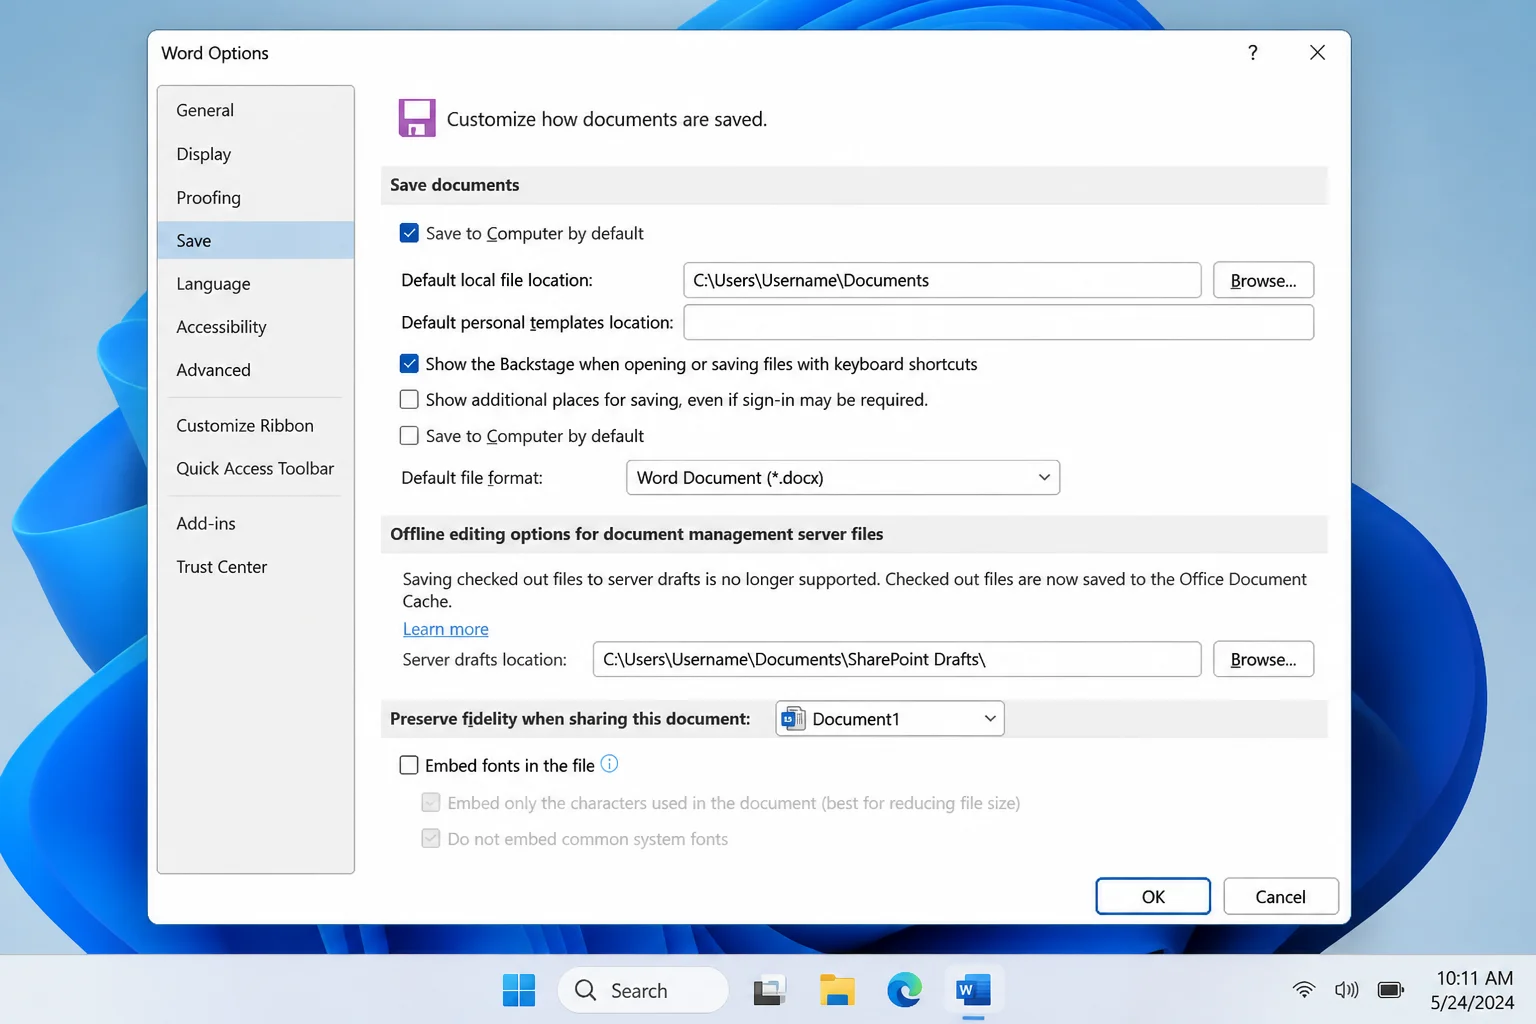The image size is (1536, 1024).
Task: Open the Default file format dropdown
Action: (843, 478)
